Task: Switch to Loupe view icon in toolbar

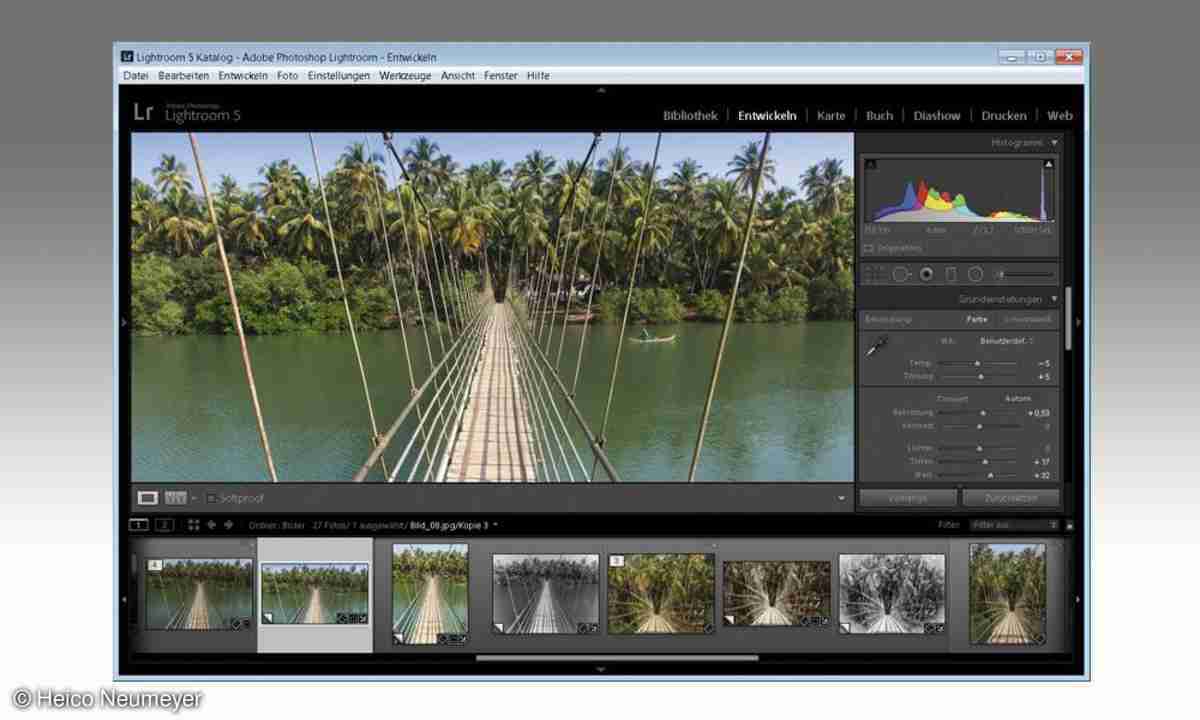Action: (x=148, y=497)
